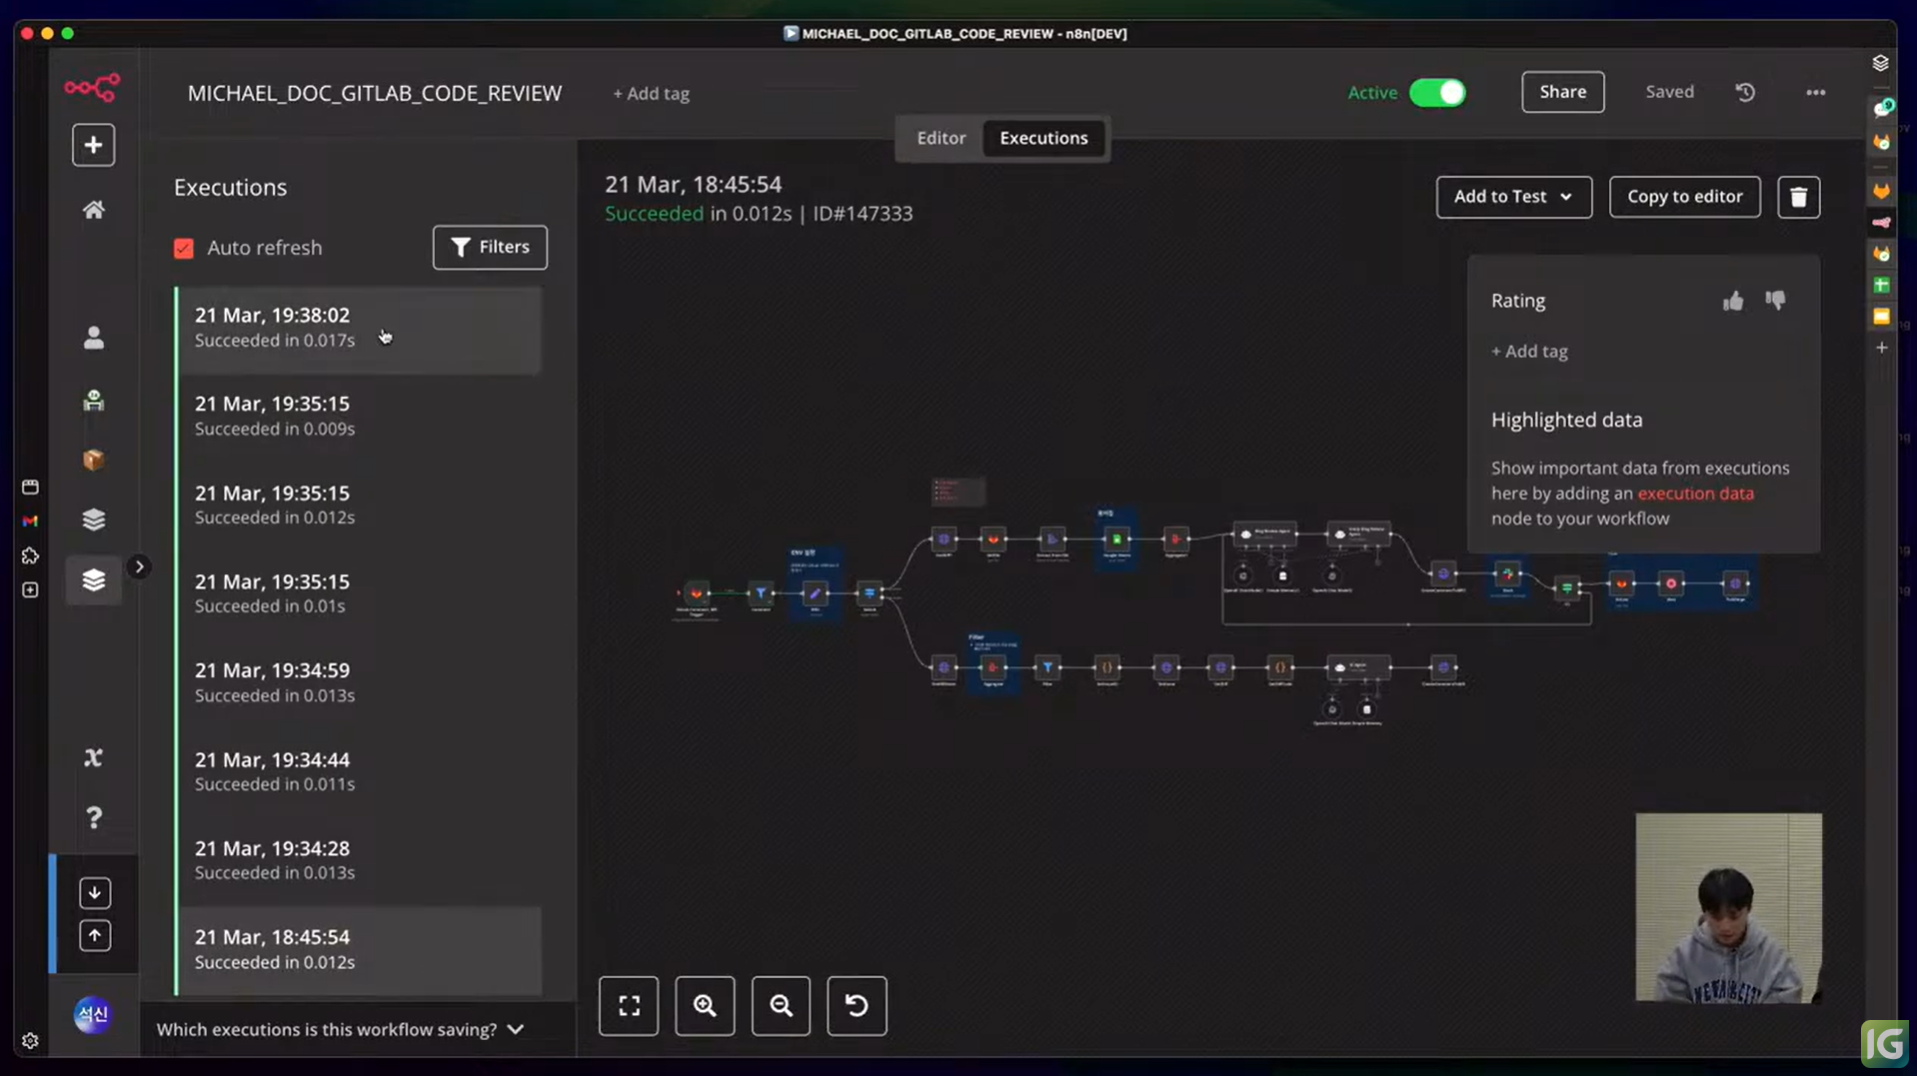This screenshot has width=1917, height=1076.
Task: Uncheck the Auto refresh checkbox
Action: (184, 248)
